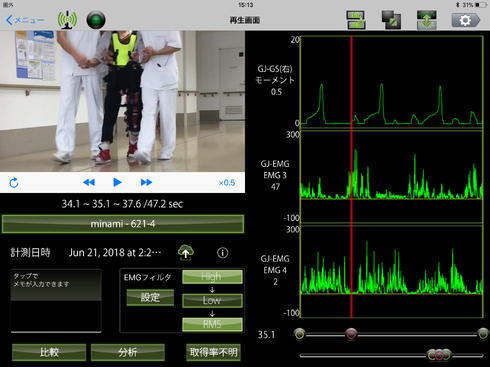This screenshot has height=367, width=490.
Task: Open the EMG filter 設定 button
Action: 150,297
